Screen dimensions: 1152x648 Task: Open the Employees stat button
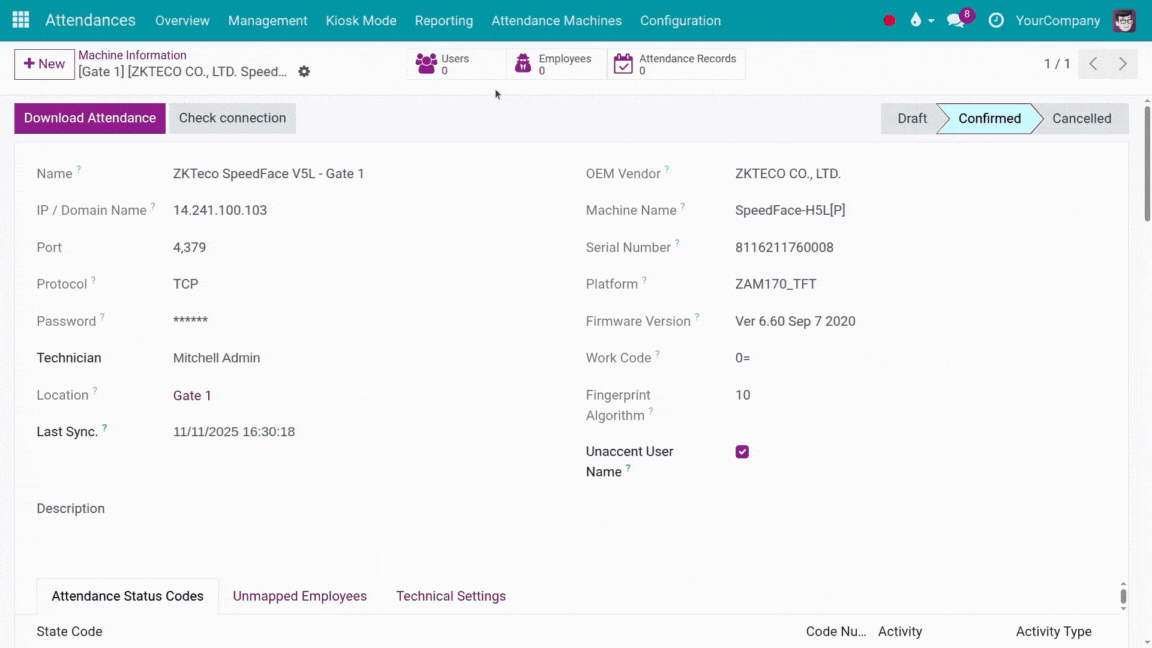pos(555,64)
